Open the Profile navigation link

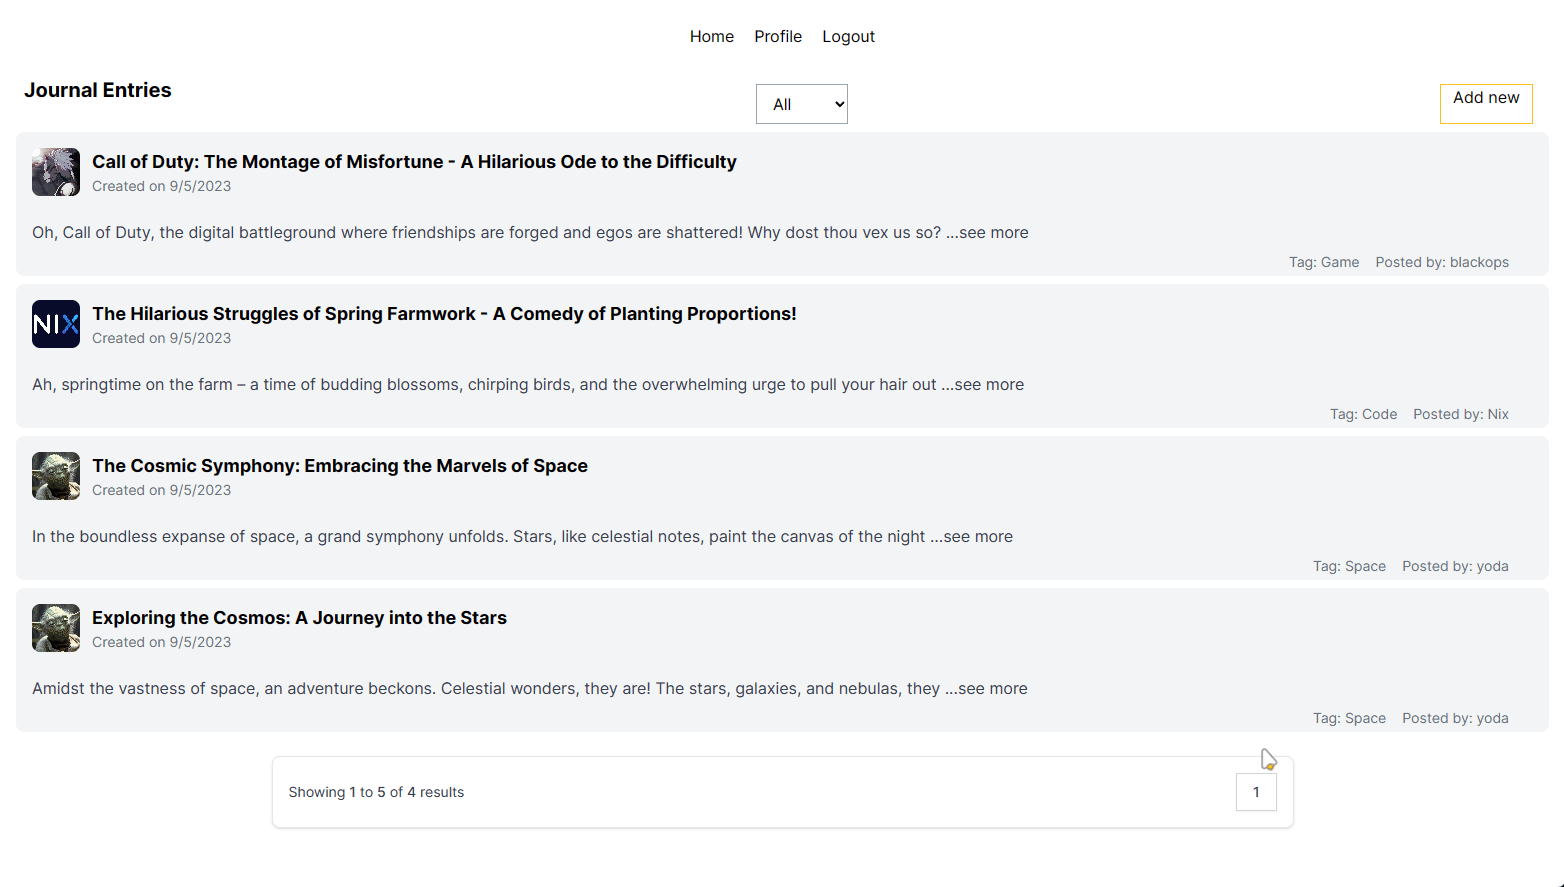pyautogui.click(x=778, y=36)
